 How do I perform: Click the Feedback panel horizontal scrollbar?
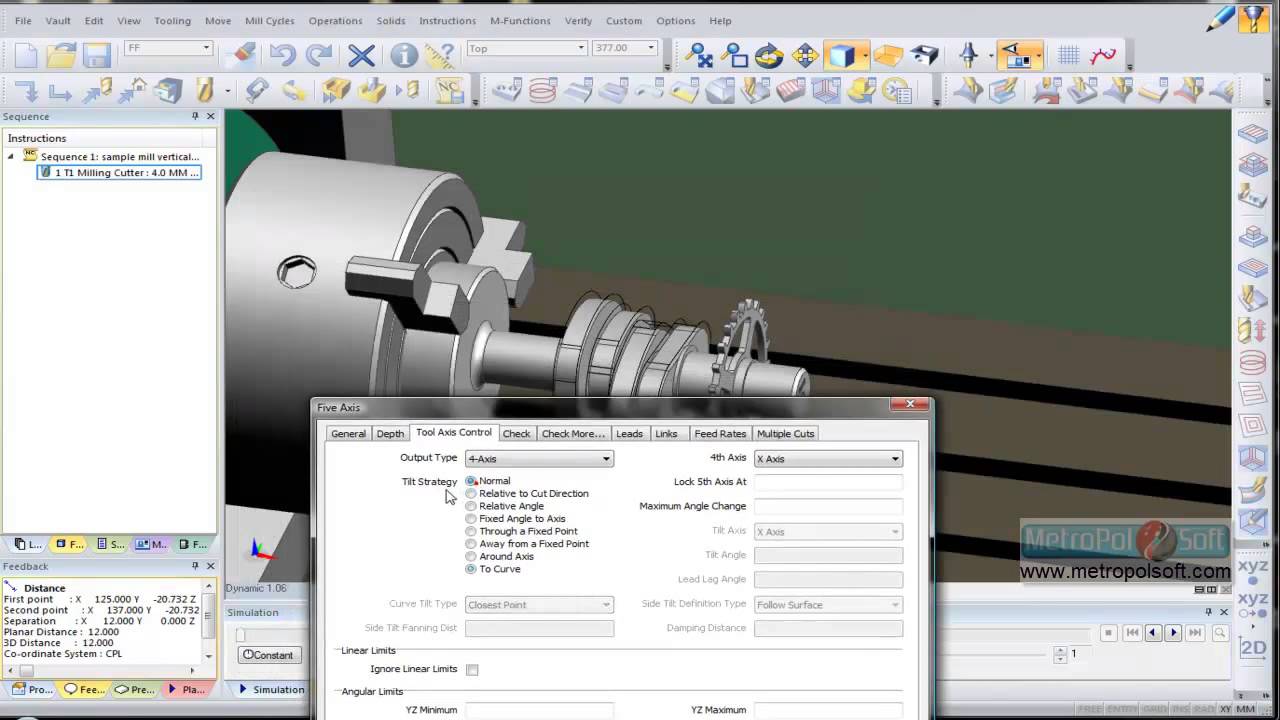103,670
